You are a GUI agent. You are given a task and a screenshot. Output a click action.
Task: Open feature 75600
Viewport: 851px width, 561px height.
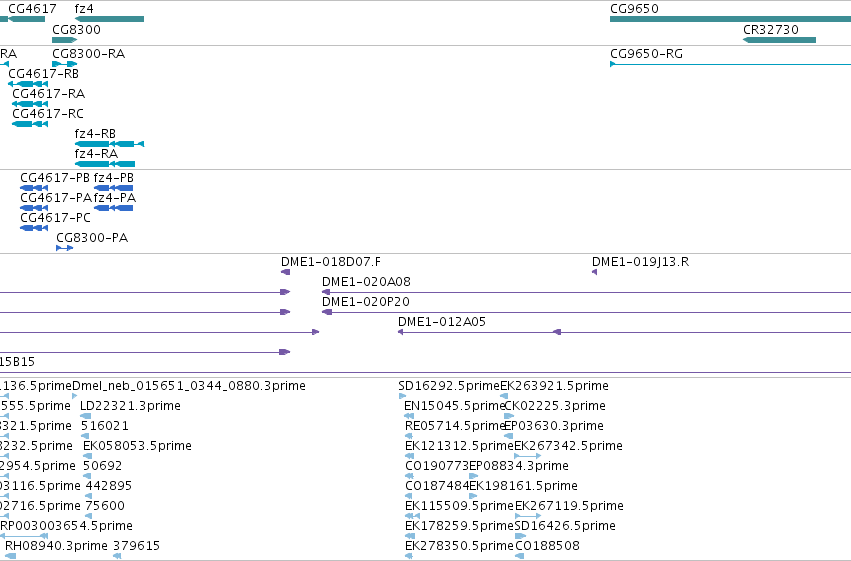click(88, 516)
